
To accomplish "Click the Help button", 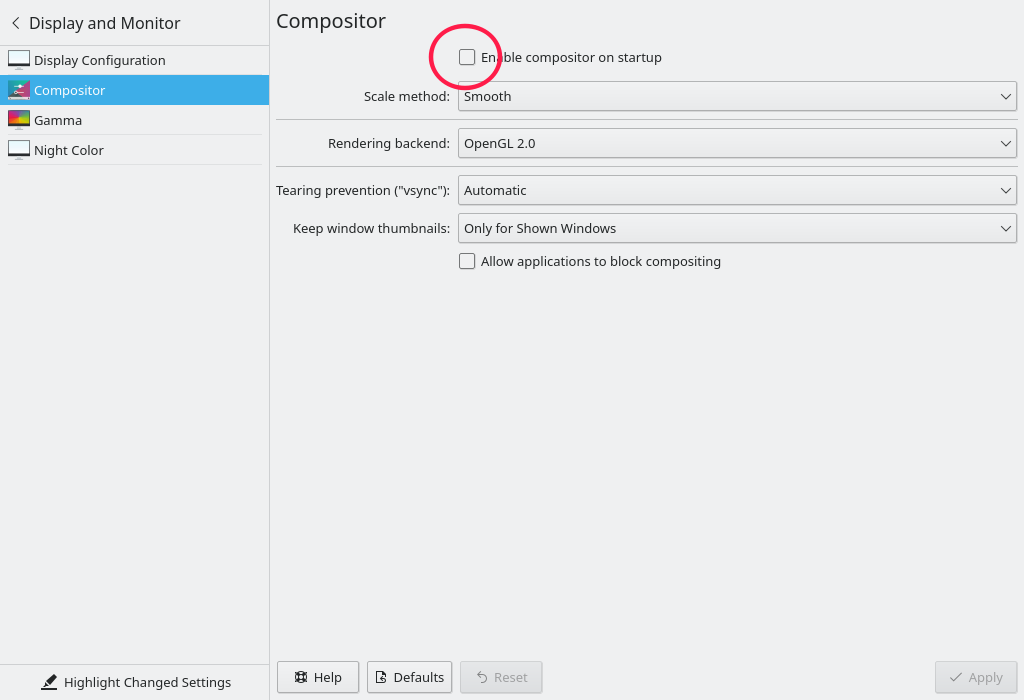I will pos(318,677).
